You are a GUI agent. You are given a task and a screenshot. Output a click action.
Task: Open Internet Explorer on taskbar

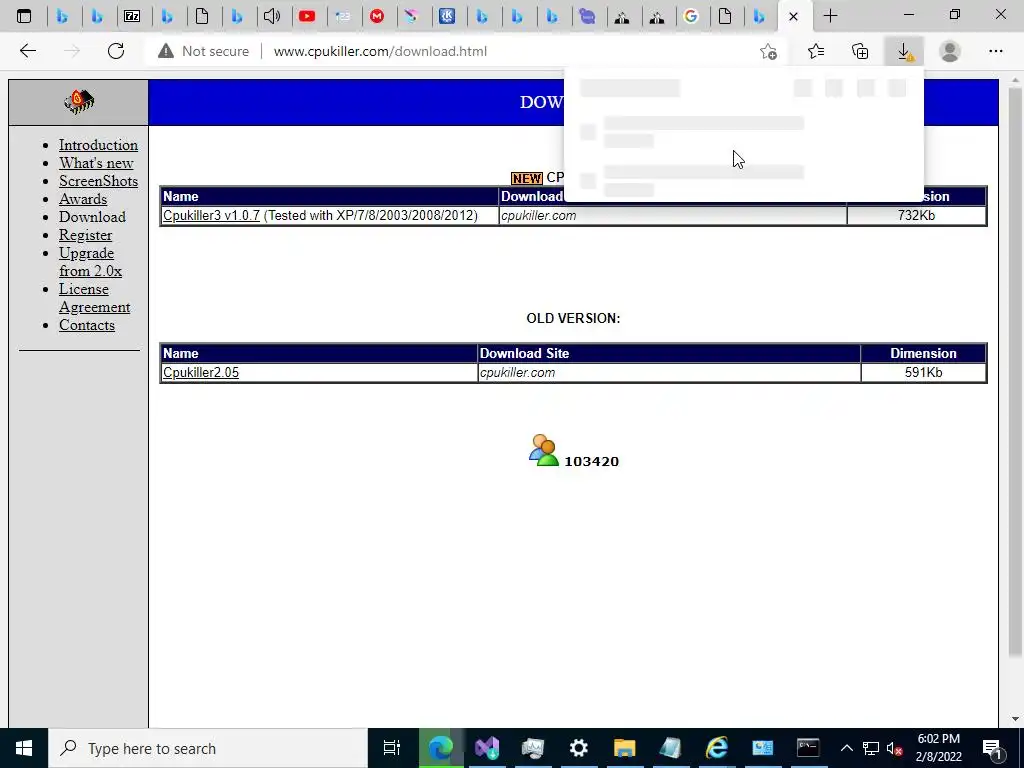[716, 748]
